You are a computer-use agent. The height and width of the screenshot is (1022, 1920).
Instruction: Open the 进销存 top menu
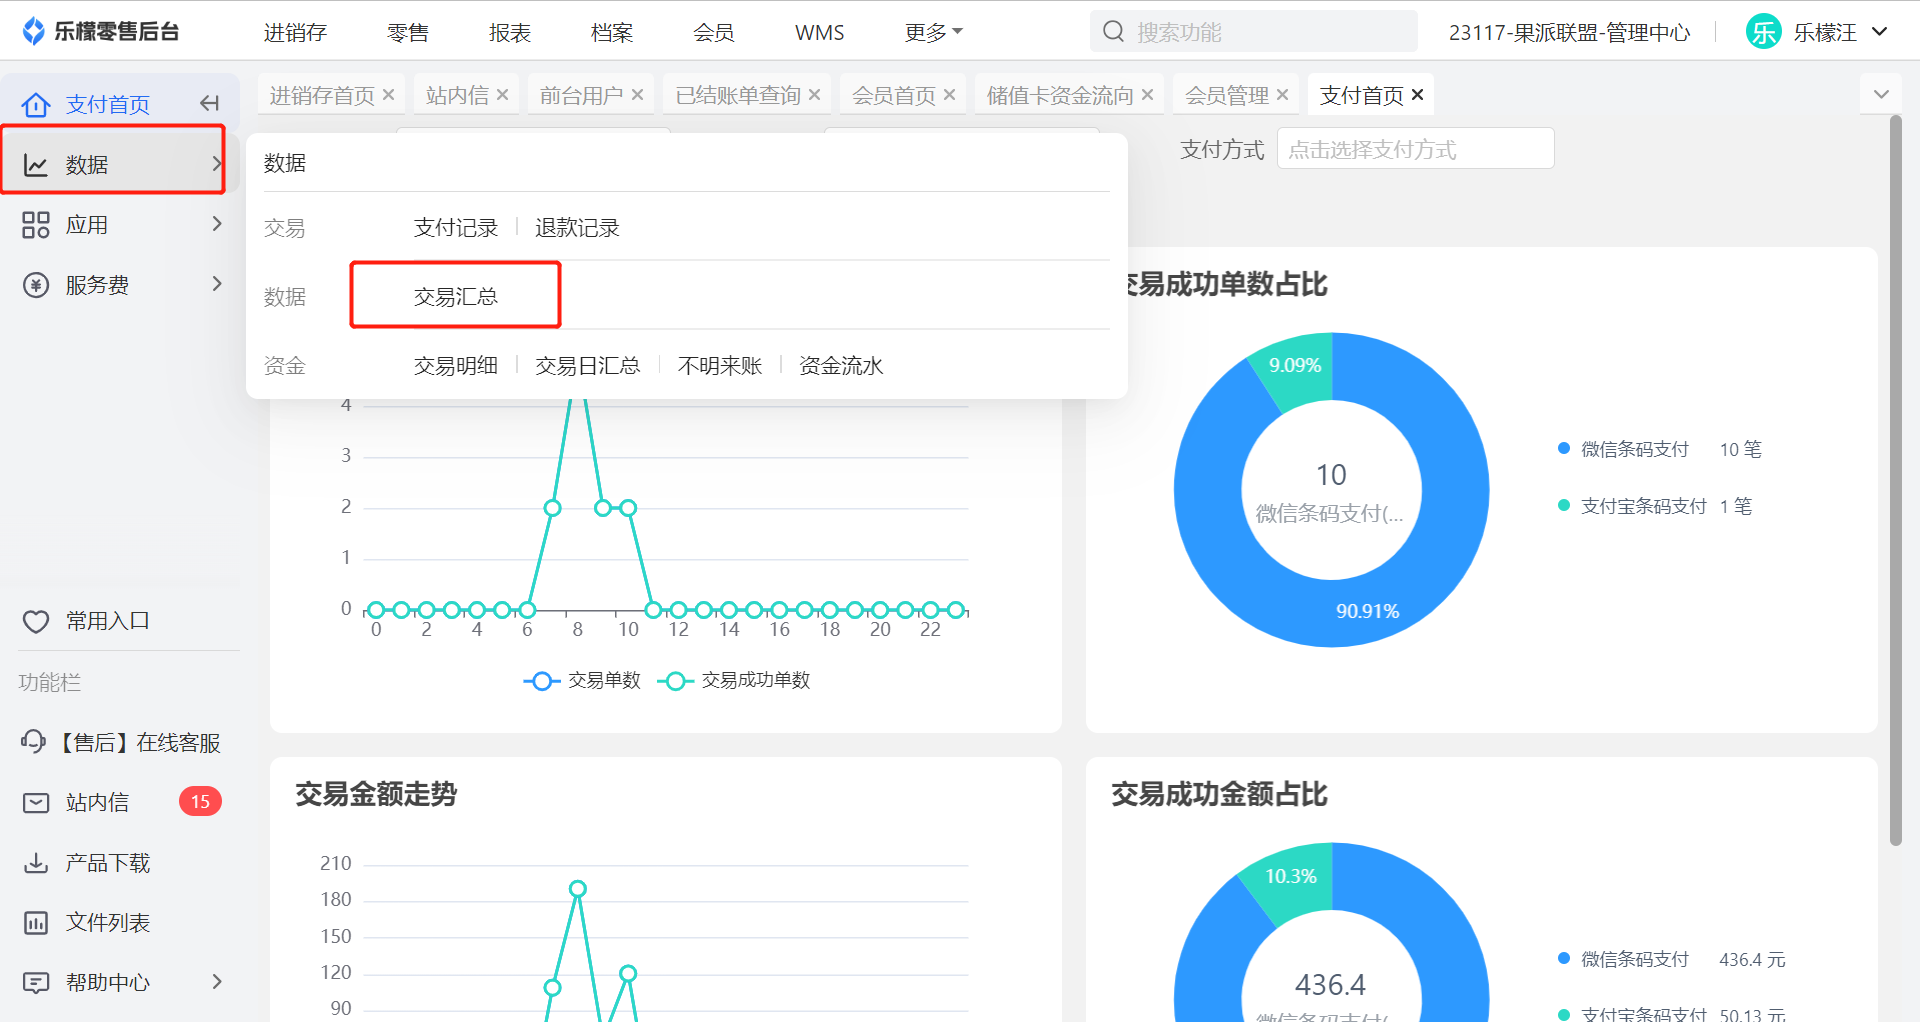(295, 32)
